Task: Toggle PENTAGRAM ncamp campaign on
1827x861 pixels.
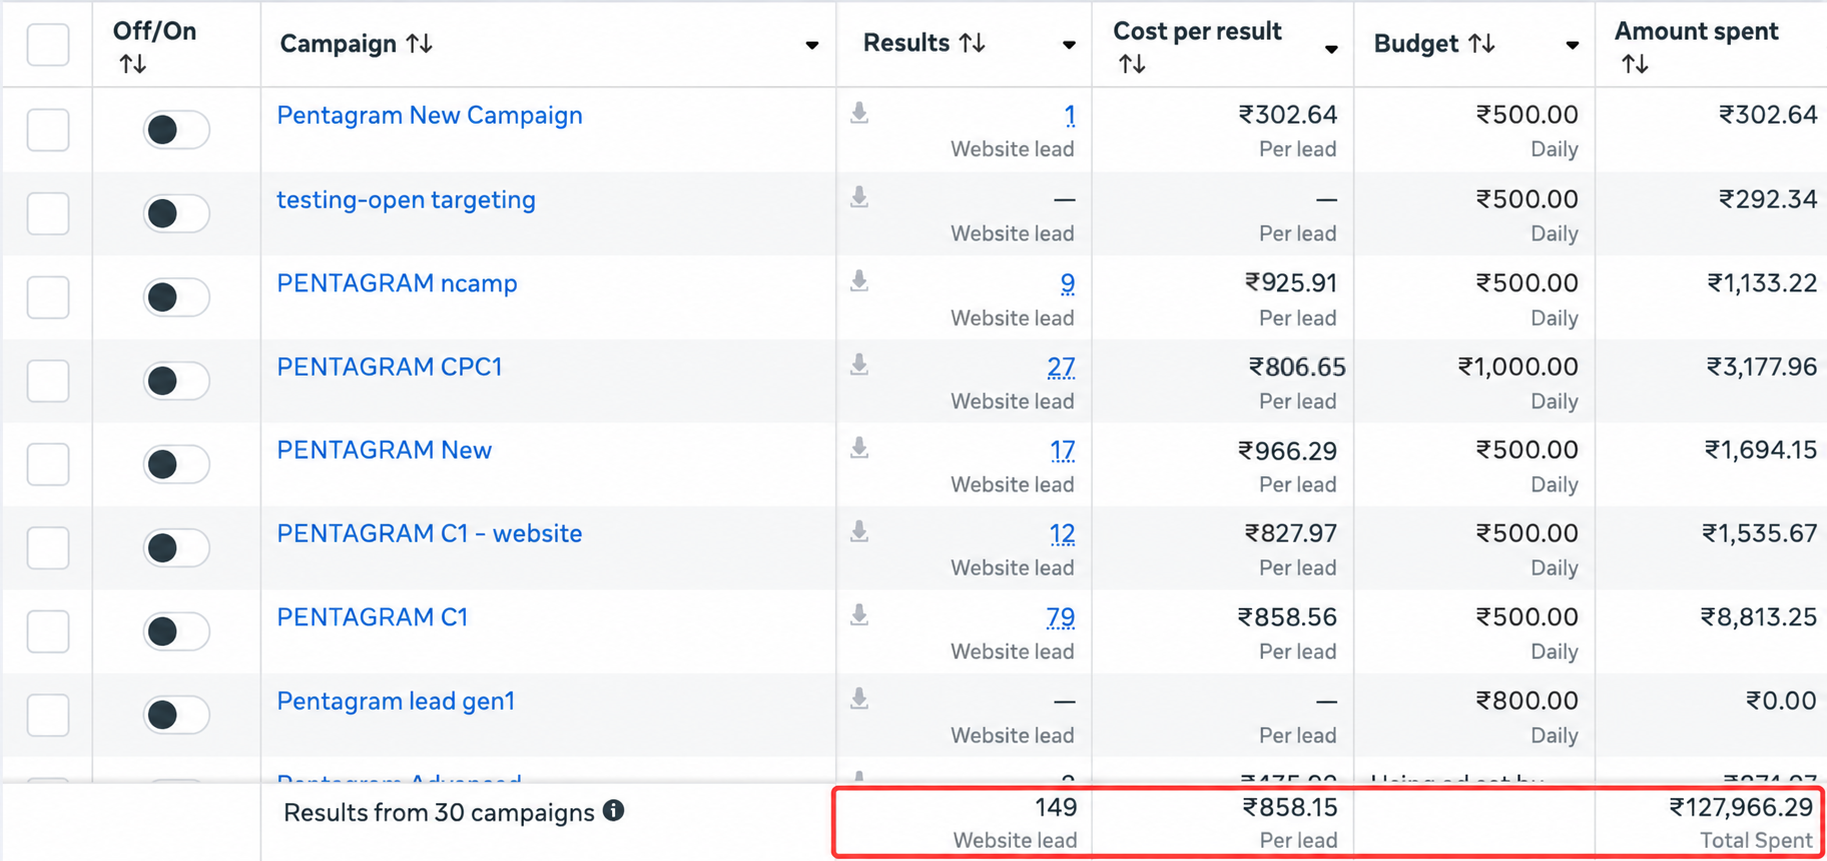Action: 176,297
